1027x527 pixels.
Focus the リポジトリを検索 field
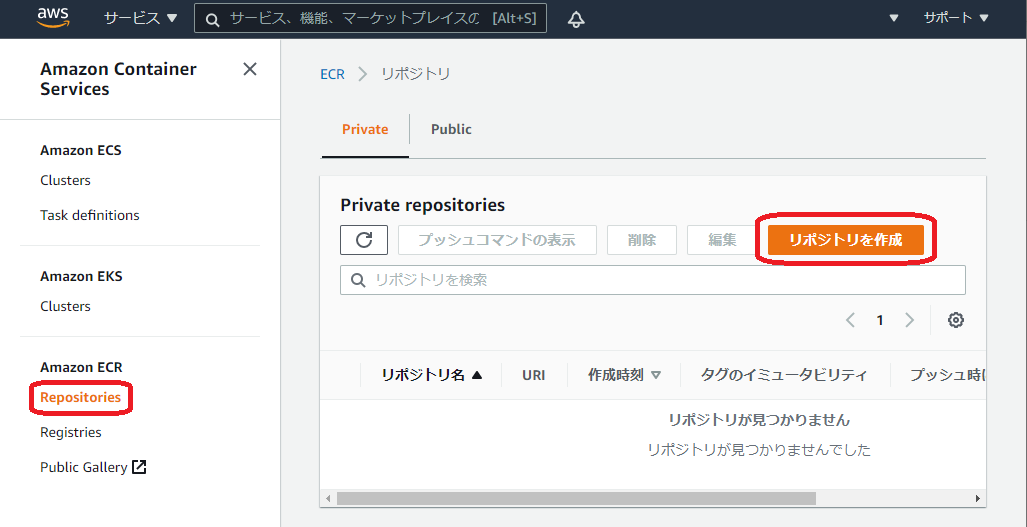652,280
